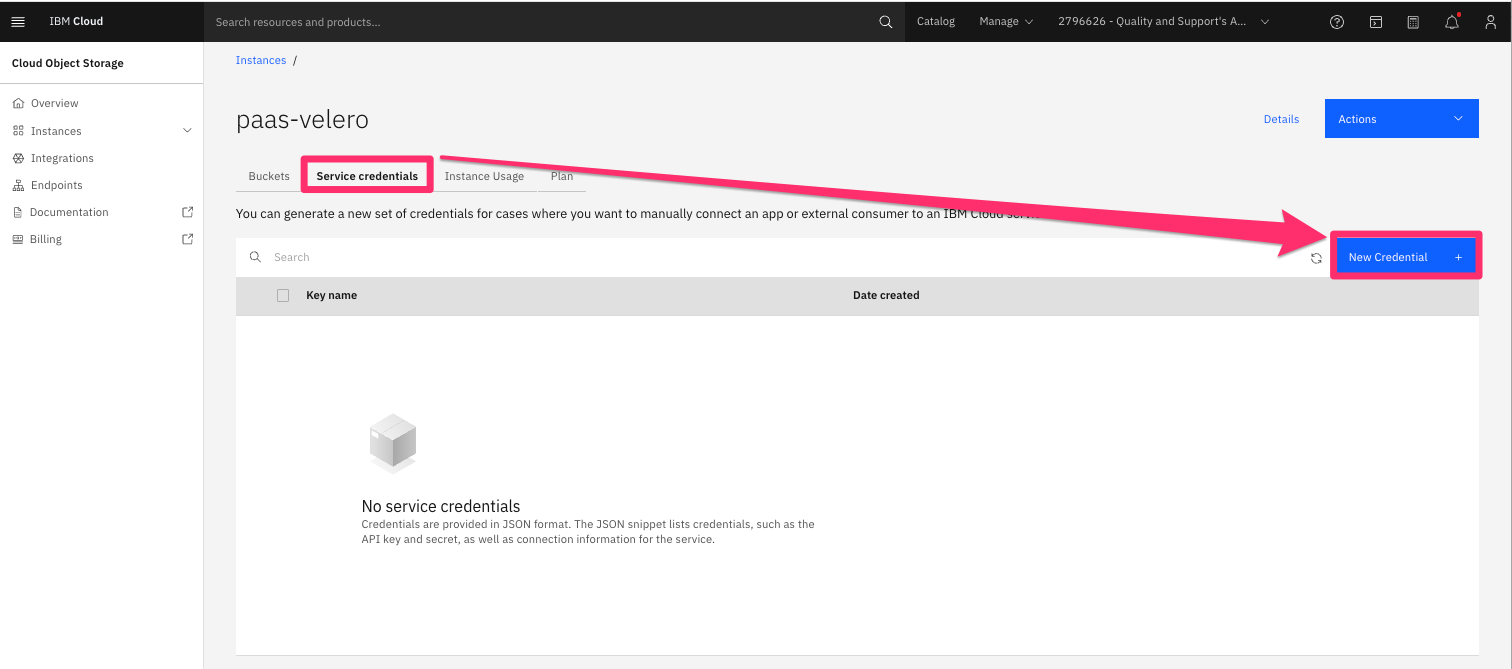
Task: Open the user profile avatar icon
Action: coord(1490,21)
